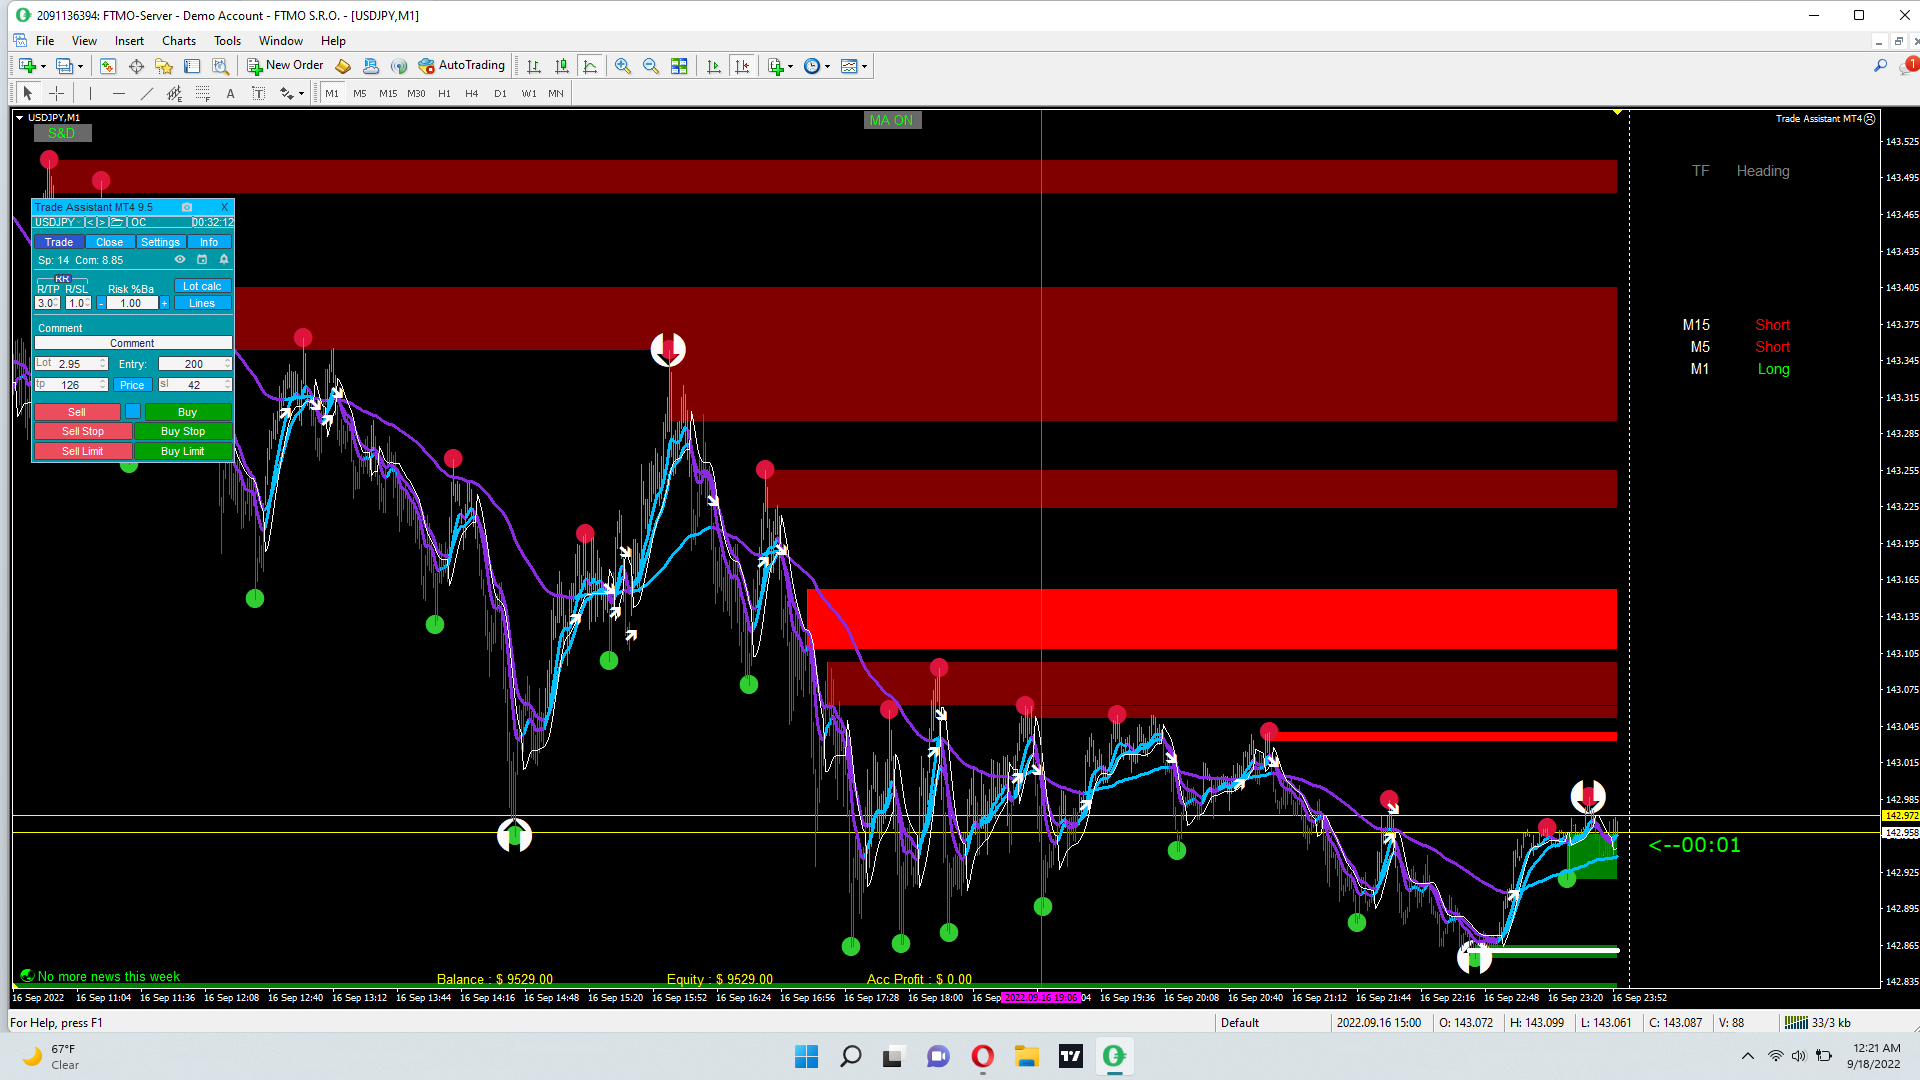The height and width of the screenshot is (1080, 1920).
Task: Select the Draw Trendline tool
Action: point(147,93)
